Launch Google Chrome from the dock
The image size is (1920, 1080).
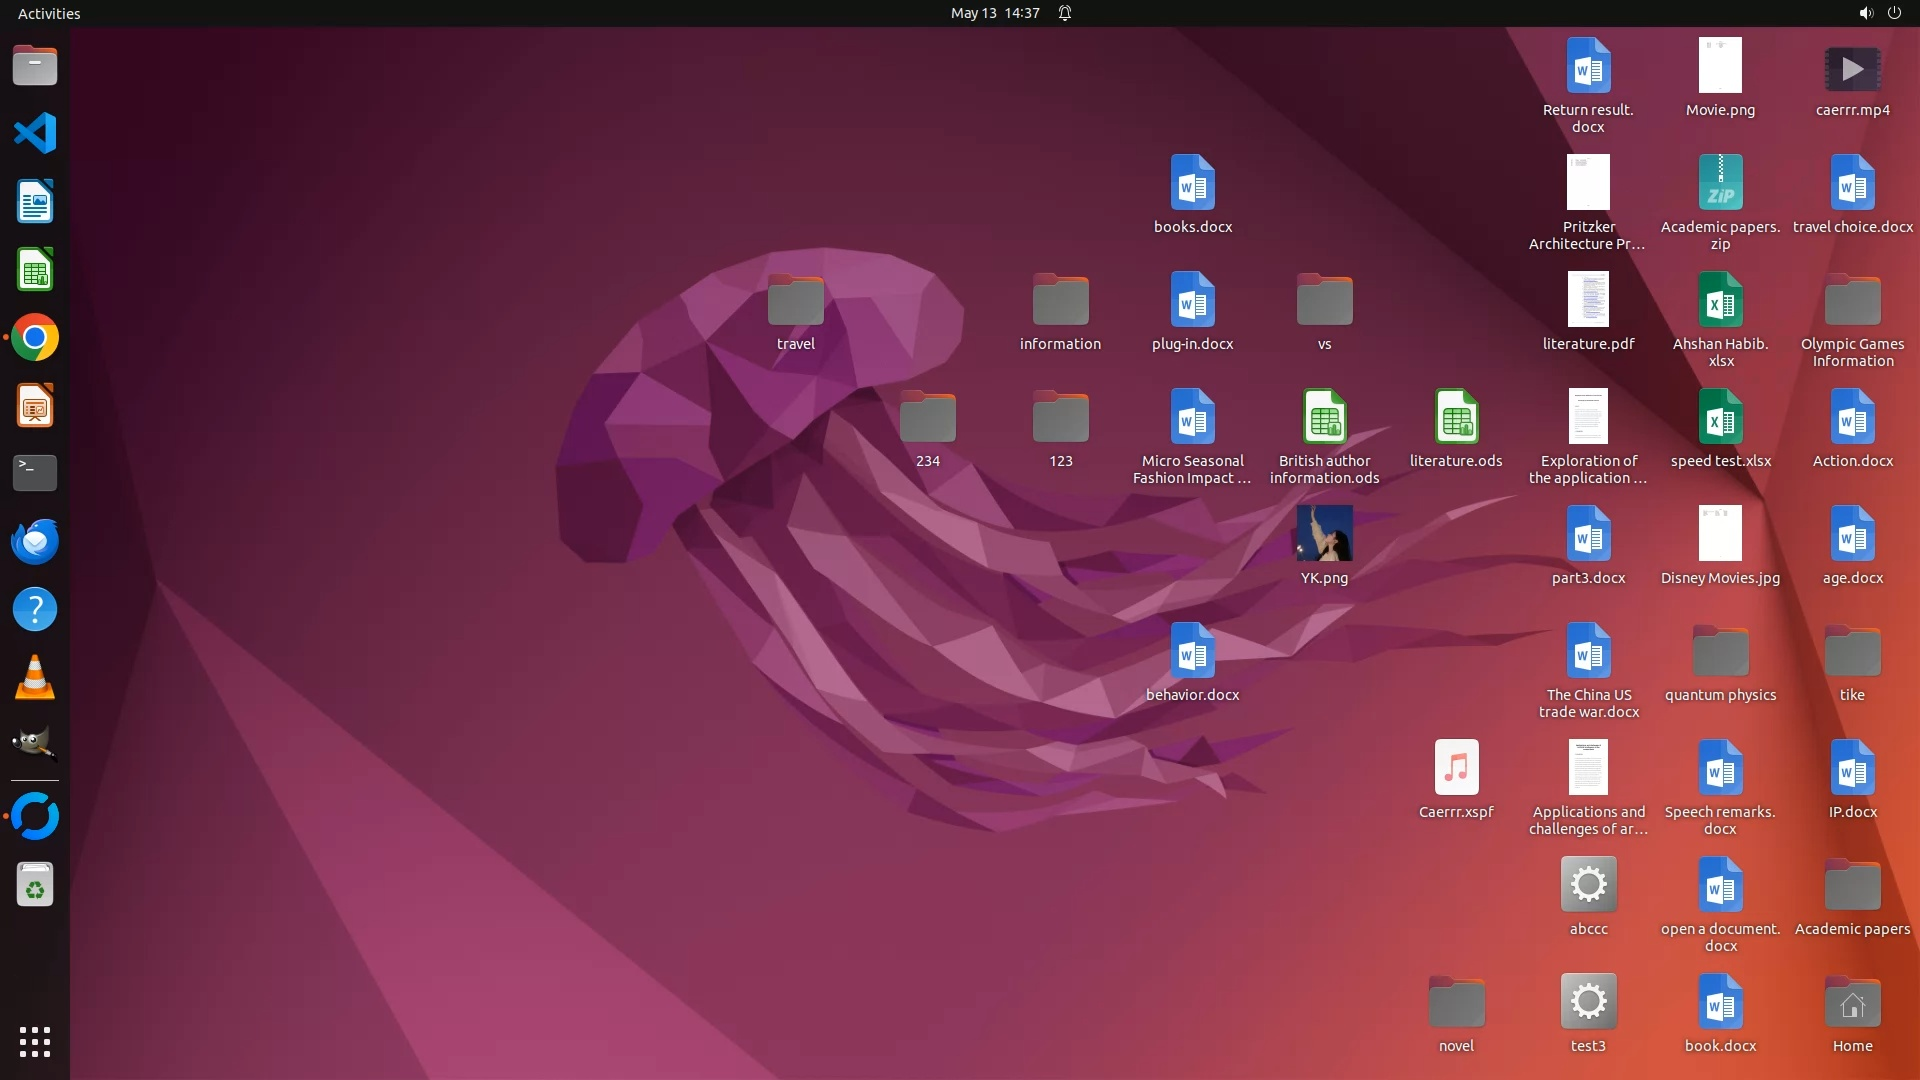tap(35, 338)
